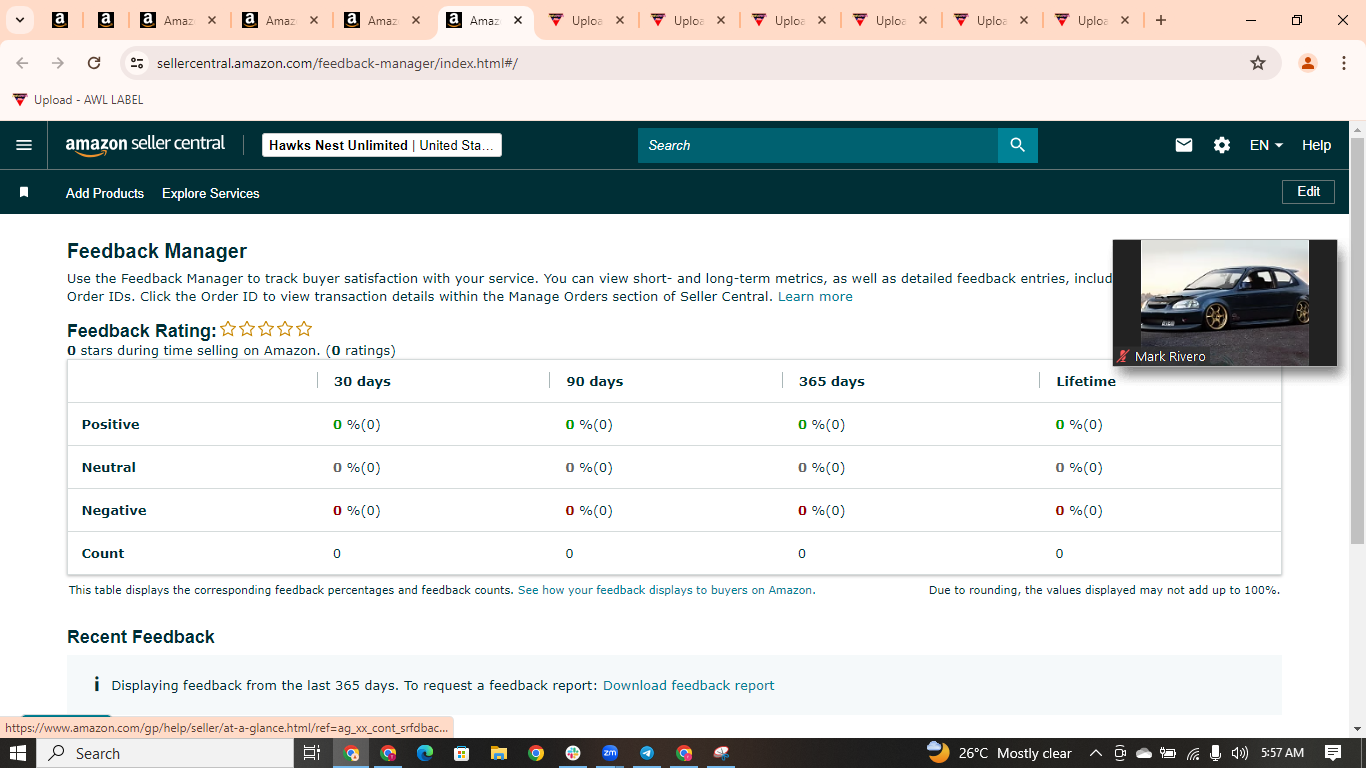Screen dimensions: 1366x768
Task: Switch to Slack on the taskbar
Action: [x=573, y=753]
